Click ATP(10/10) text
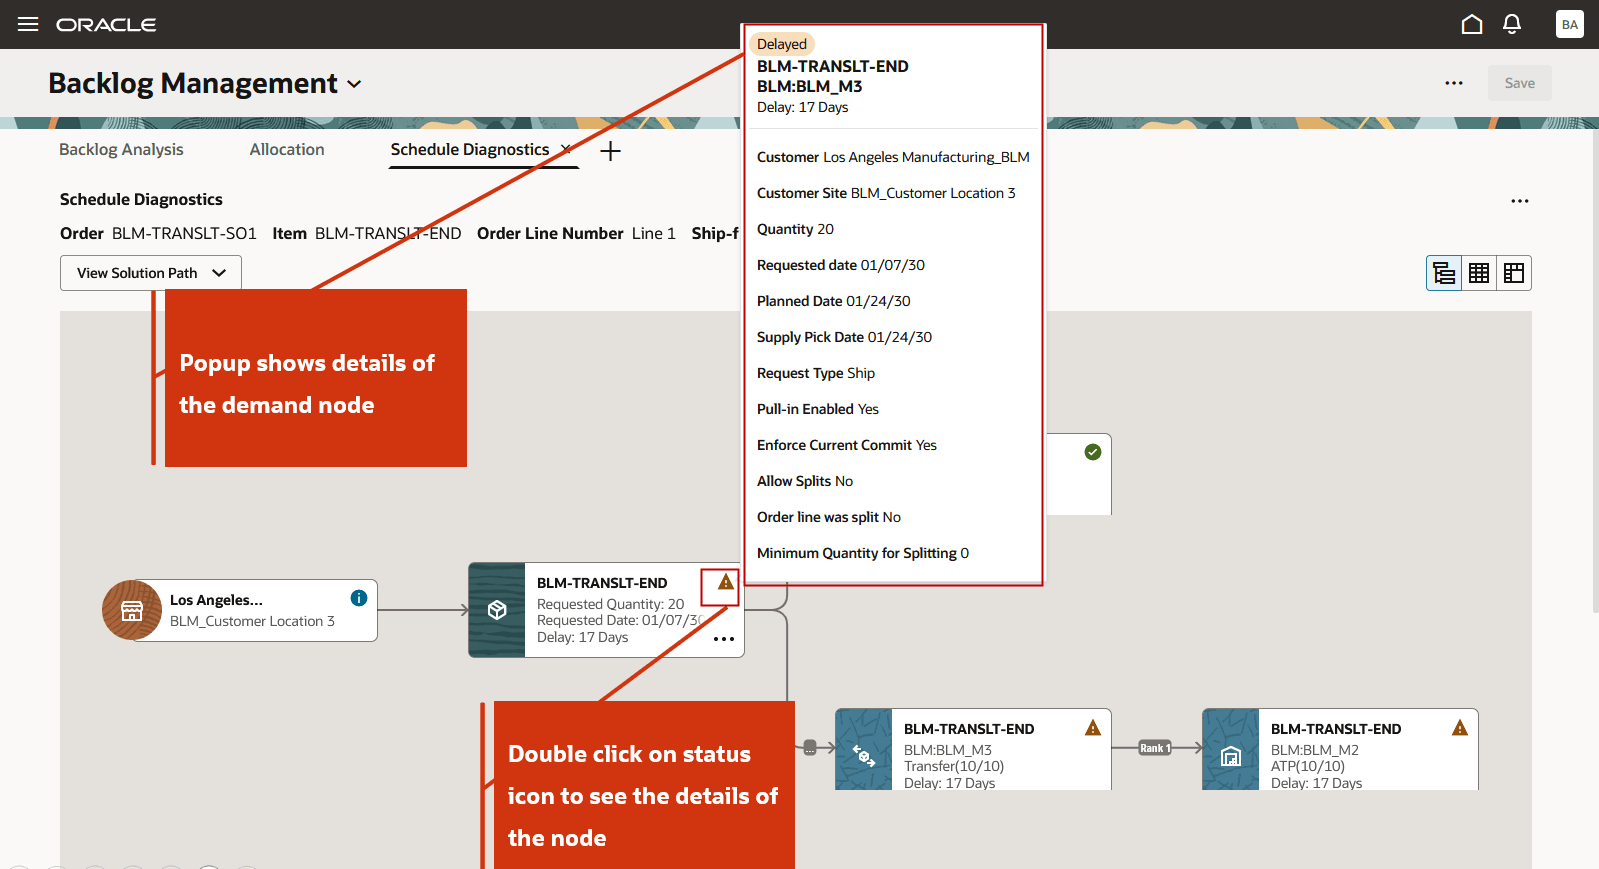The width and height of the screenshot is (1599, 869). pyautogui.click(x=1308, y=766)
